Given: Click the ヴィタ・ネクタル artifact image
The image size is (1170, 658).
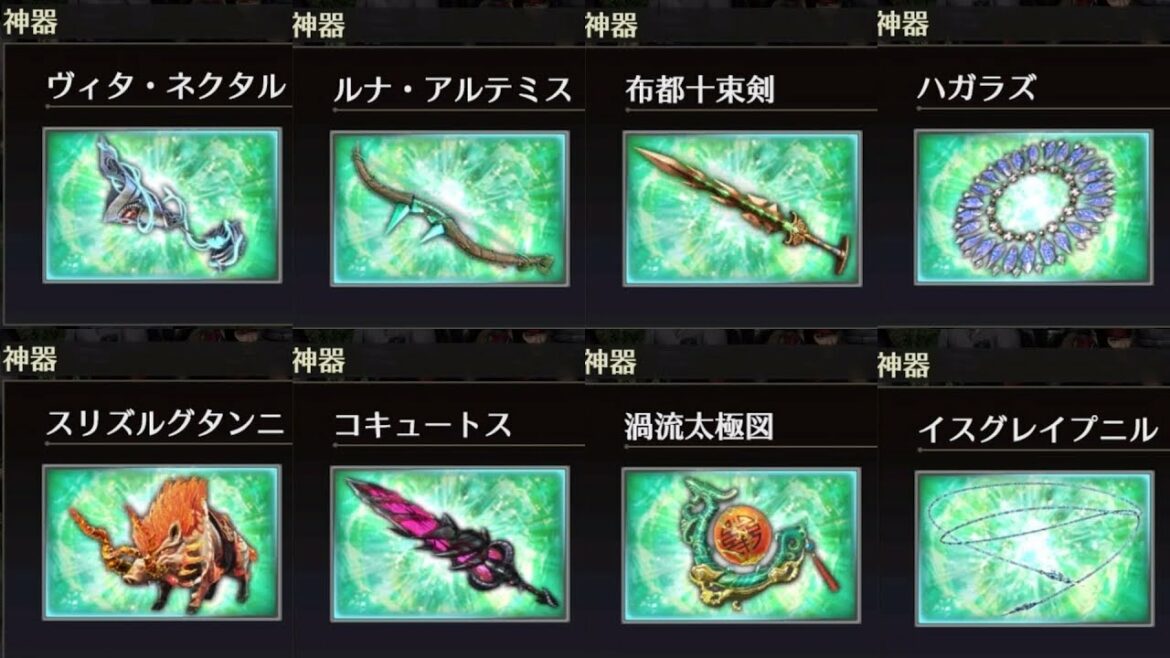Looking at the screenshot, I should (x=162, y=205).
